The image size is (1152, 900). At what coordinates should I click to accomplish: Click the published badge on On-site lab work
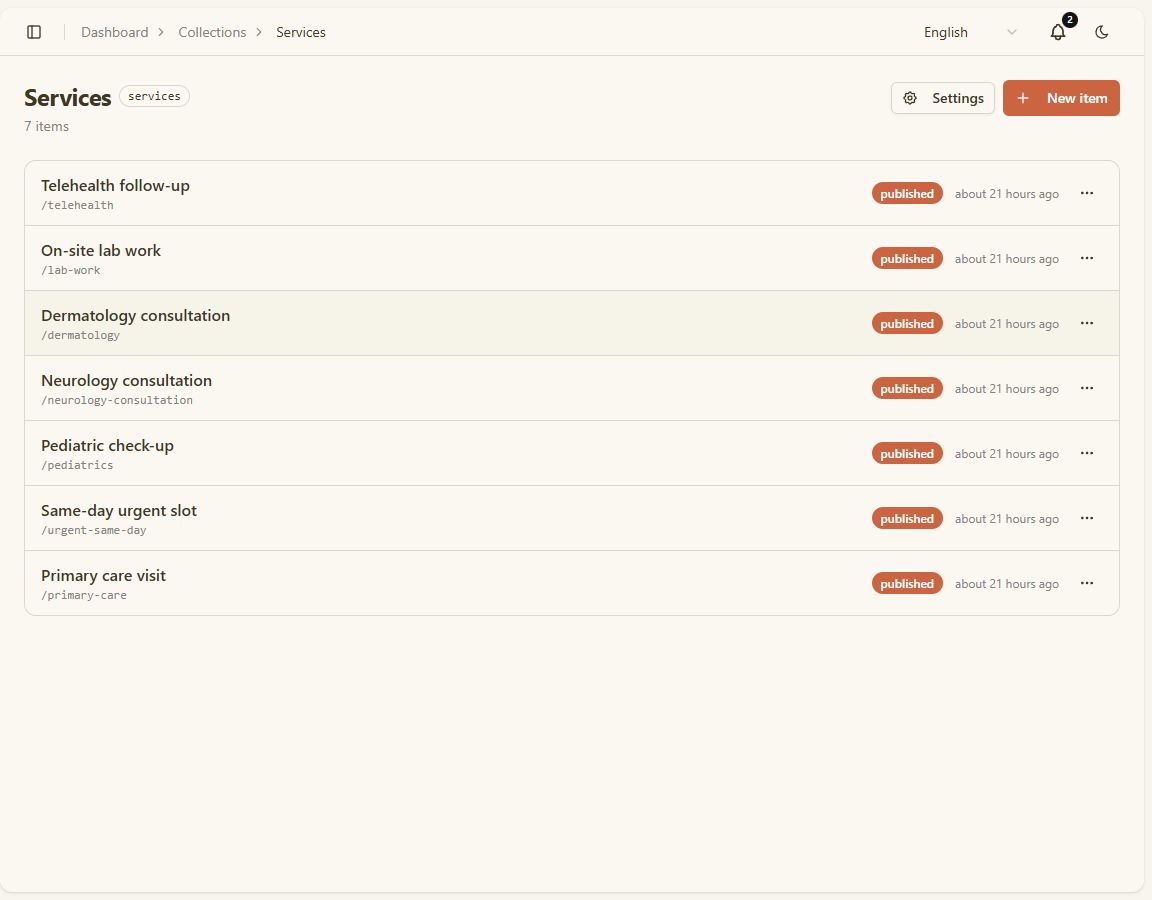coord(907,259)
